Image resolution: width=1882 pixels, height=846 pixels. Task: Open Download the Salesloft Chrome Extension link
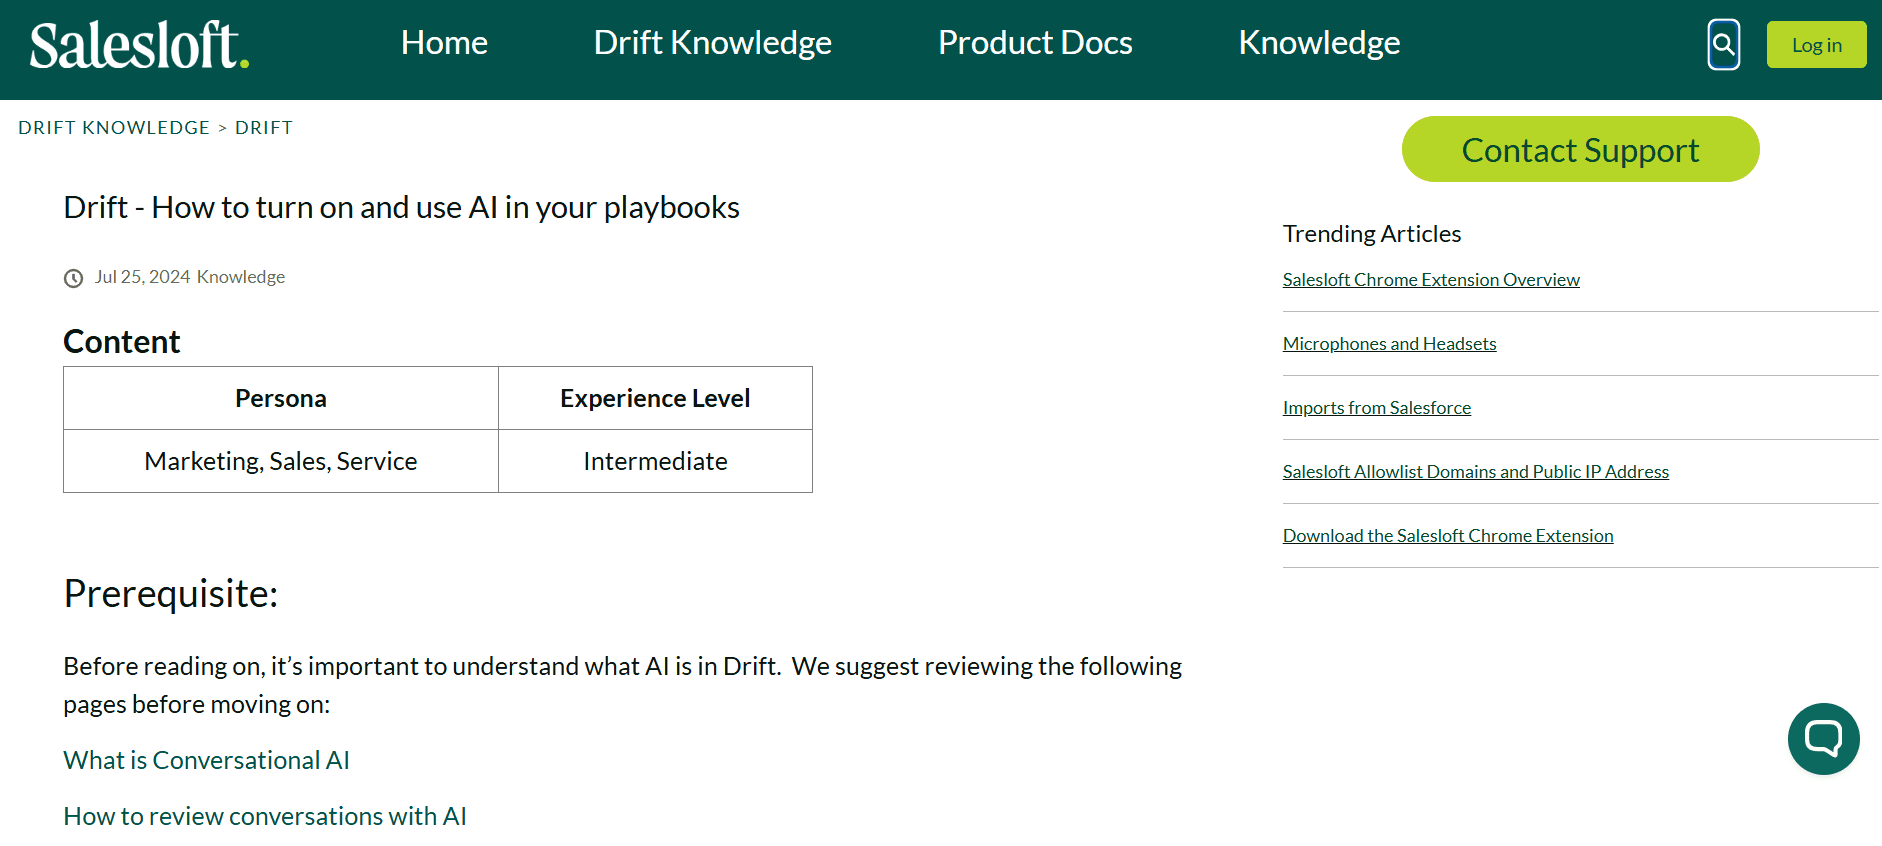coord(1448,536)
